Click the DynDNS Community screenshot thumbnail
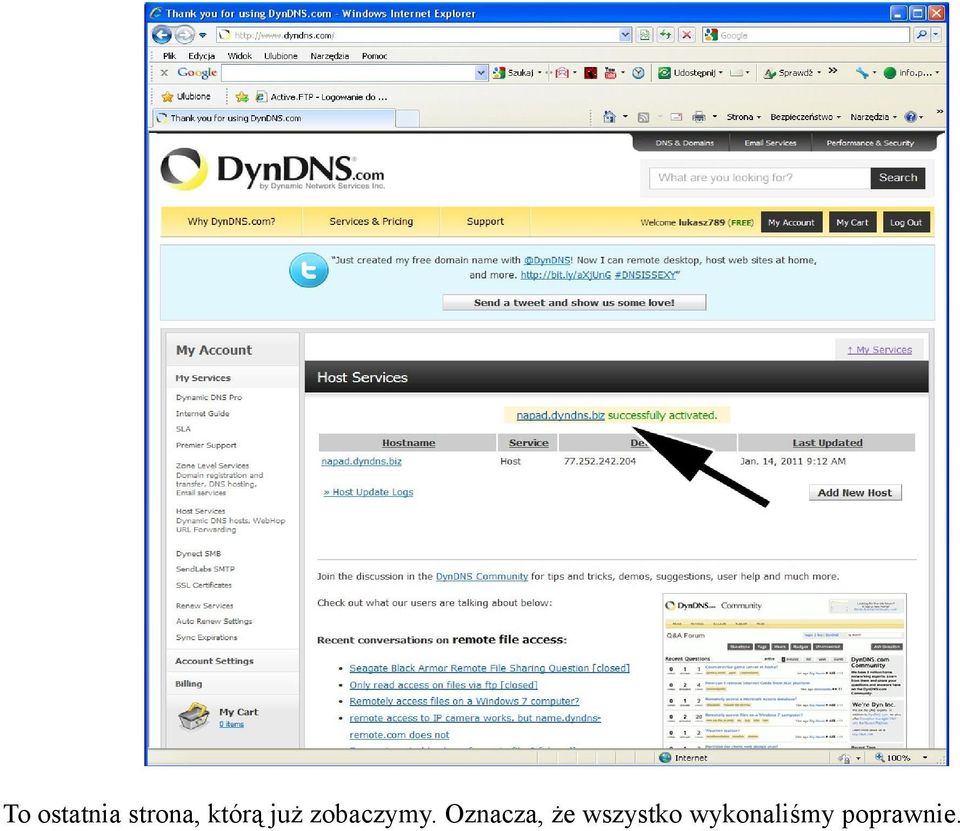 point(784,671)
